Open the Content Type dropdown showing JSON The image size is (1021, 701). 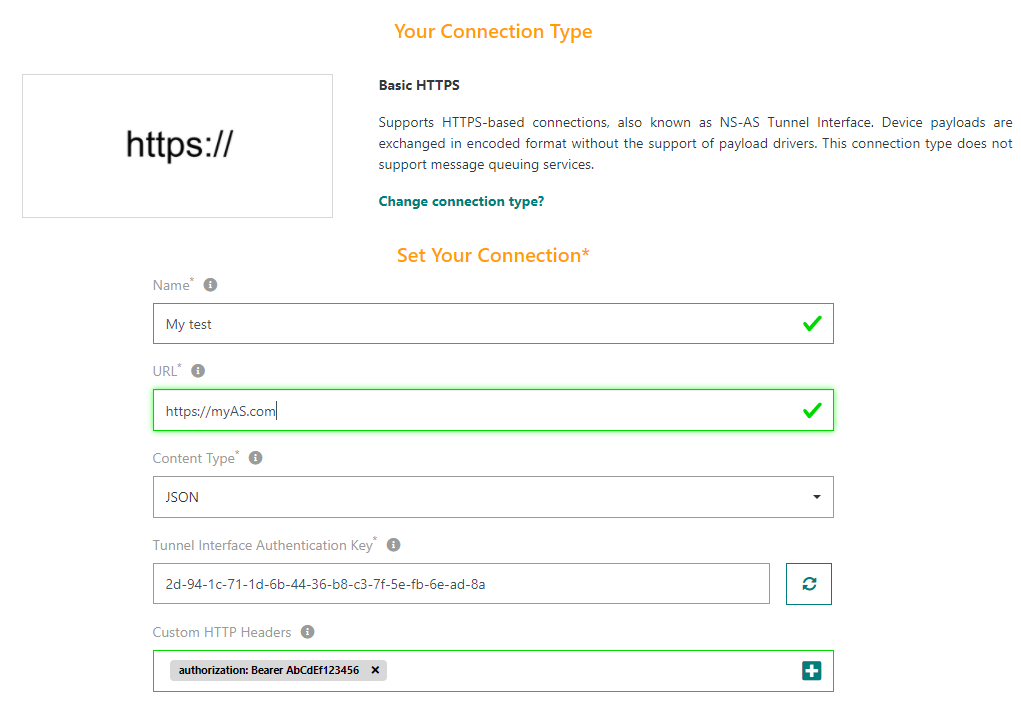pyautogui.click(x=493, y=497)
